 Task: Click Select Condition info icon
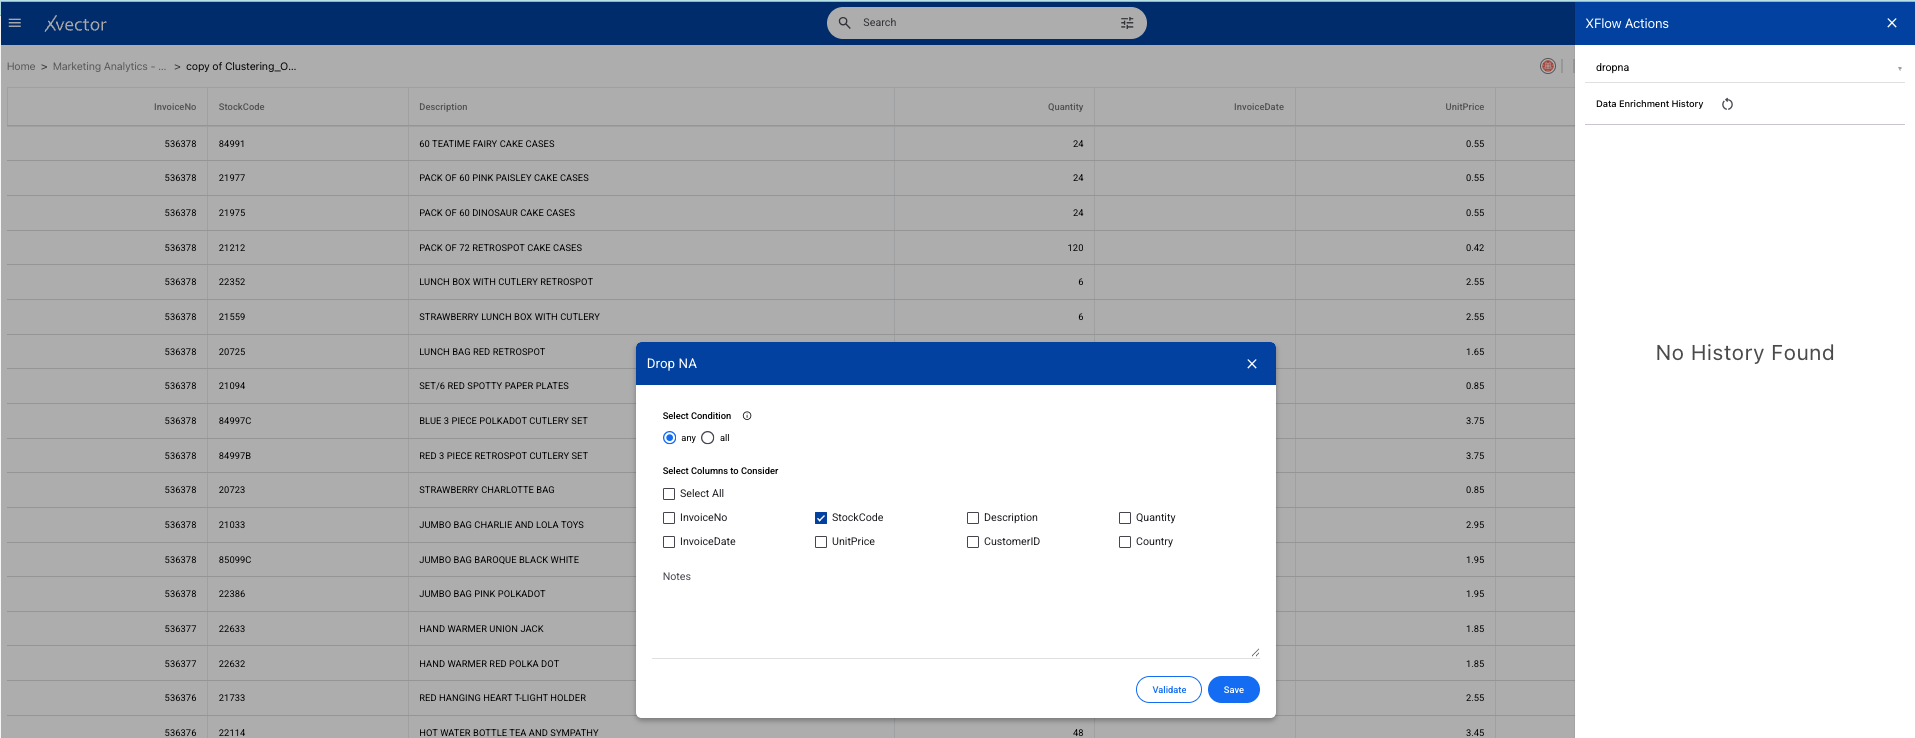747,416
